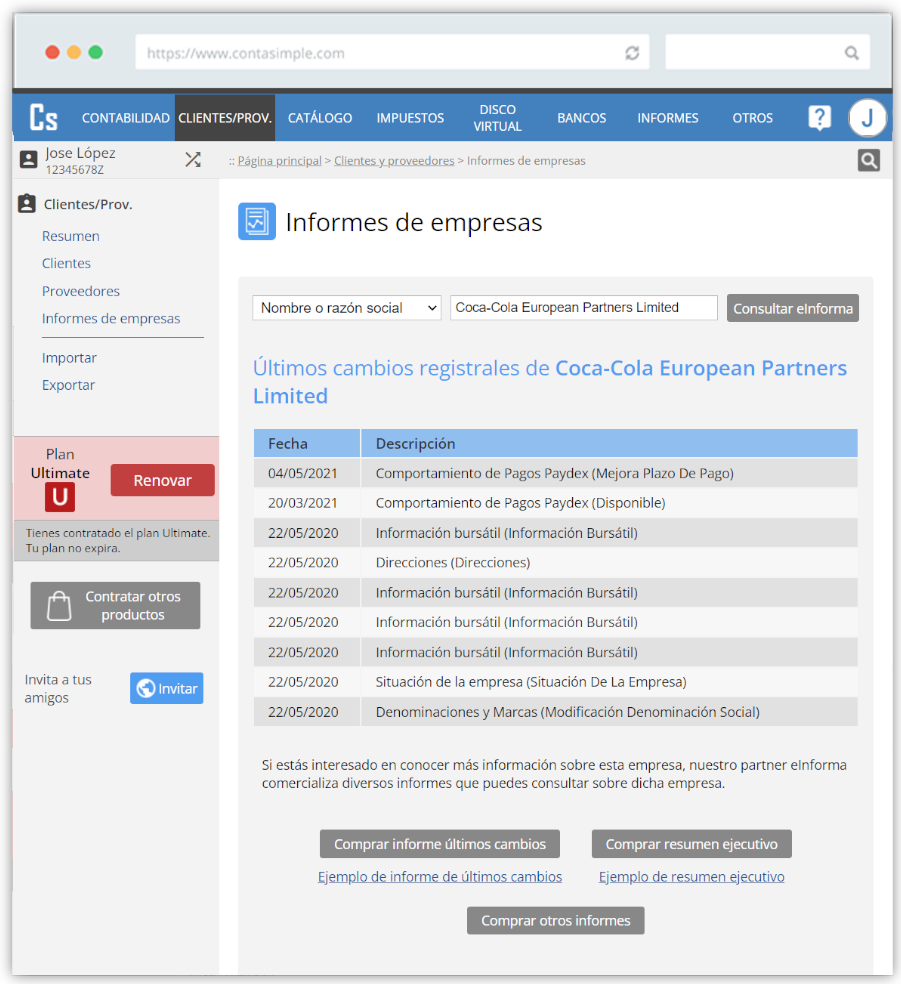Click the magnifier search icon below the navbar
The height and width of the screenshot is (984, 901).
[x=868, y=161]
